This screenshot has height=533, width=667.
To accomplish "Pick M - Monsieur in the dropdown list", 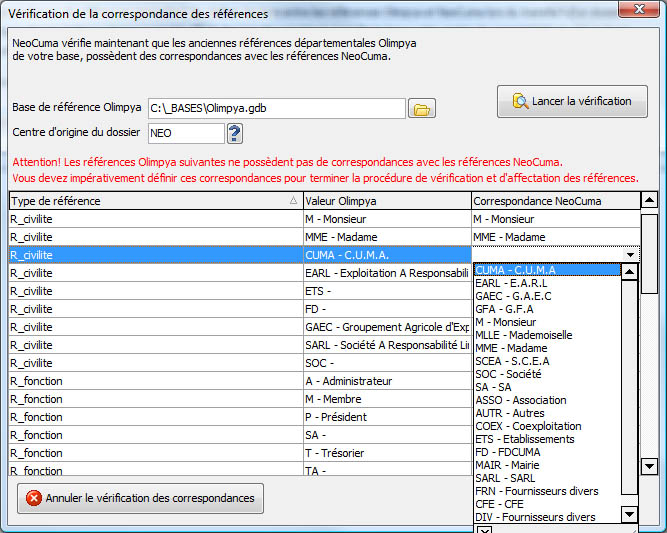I will (547, 322).
